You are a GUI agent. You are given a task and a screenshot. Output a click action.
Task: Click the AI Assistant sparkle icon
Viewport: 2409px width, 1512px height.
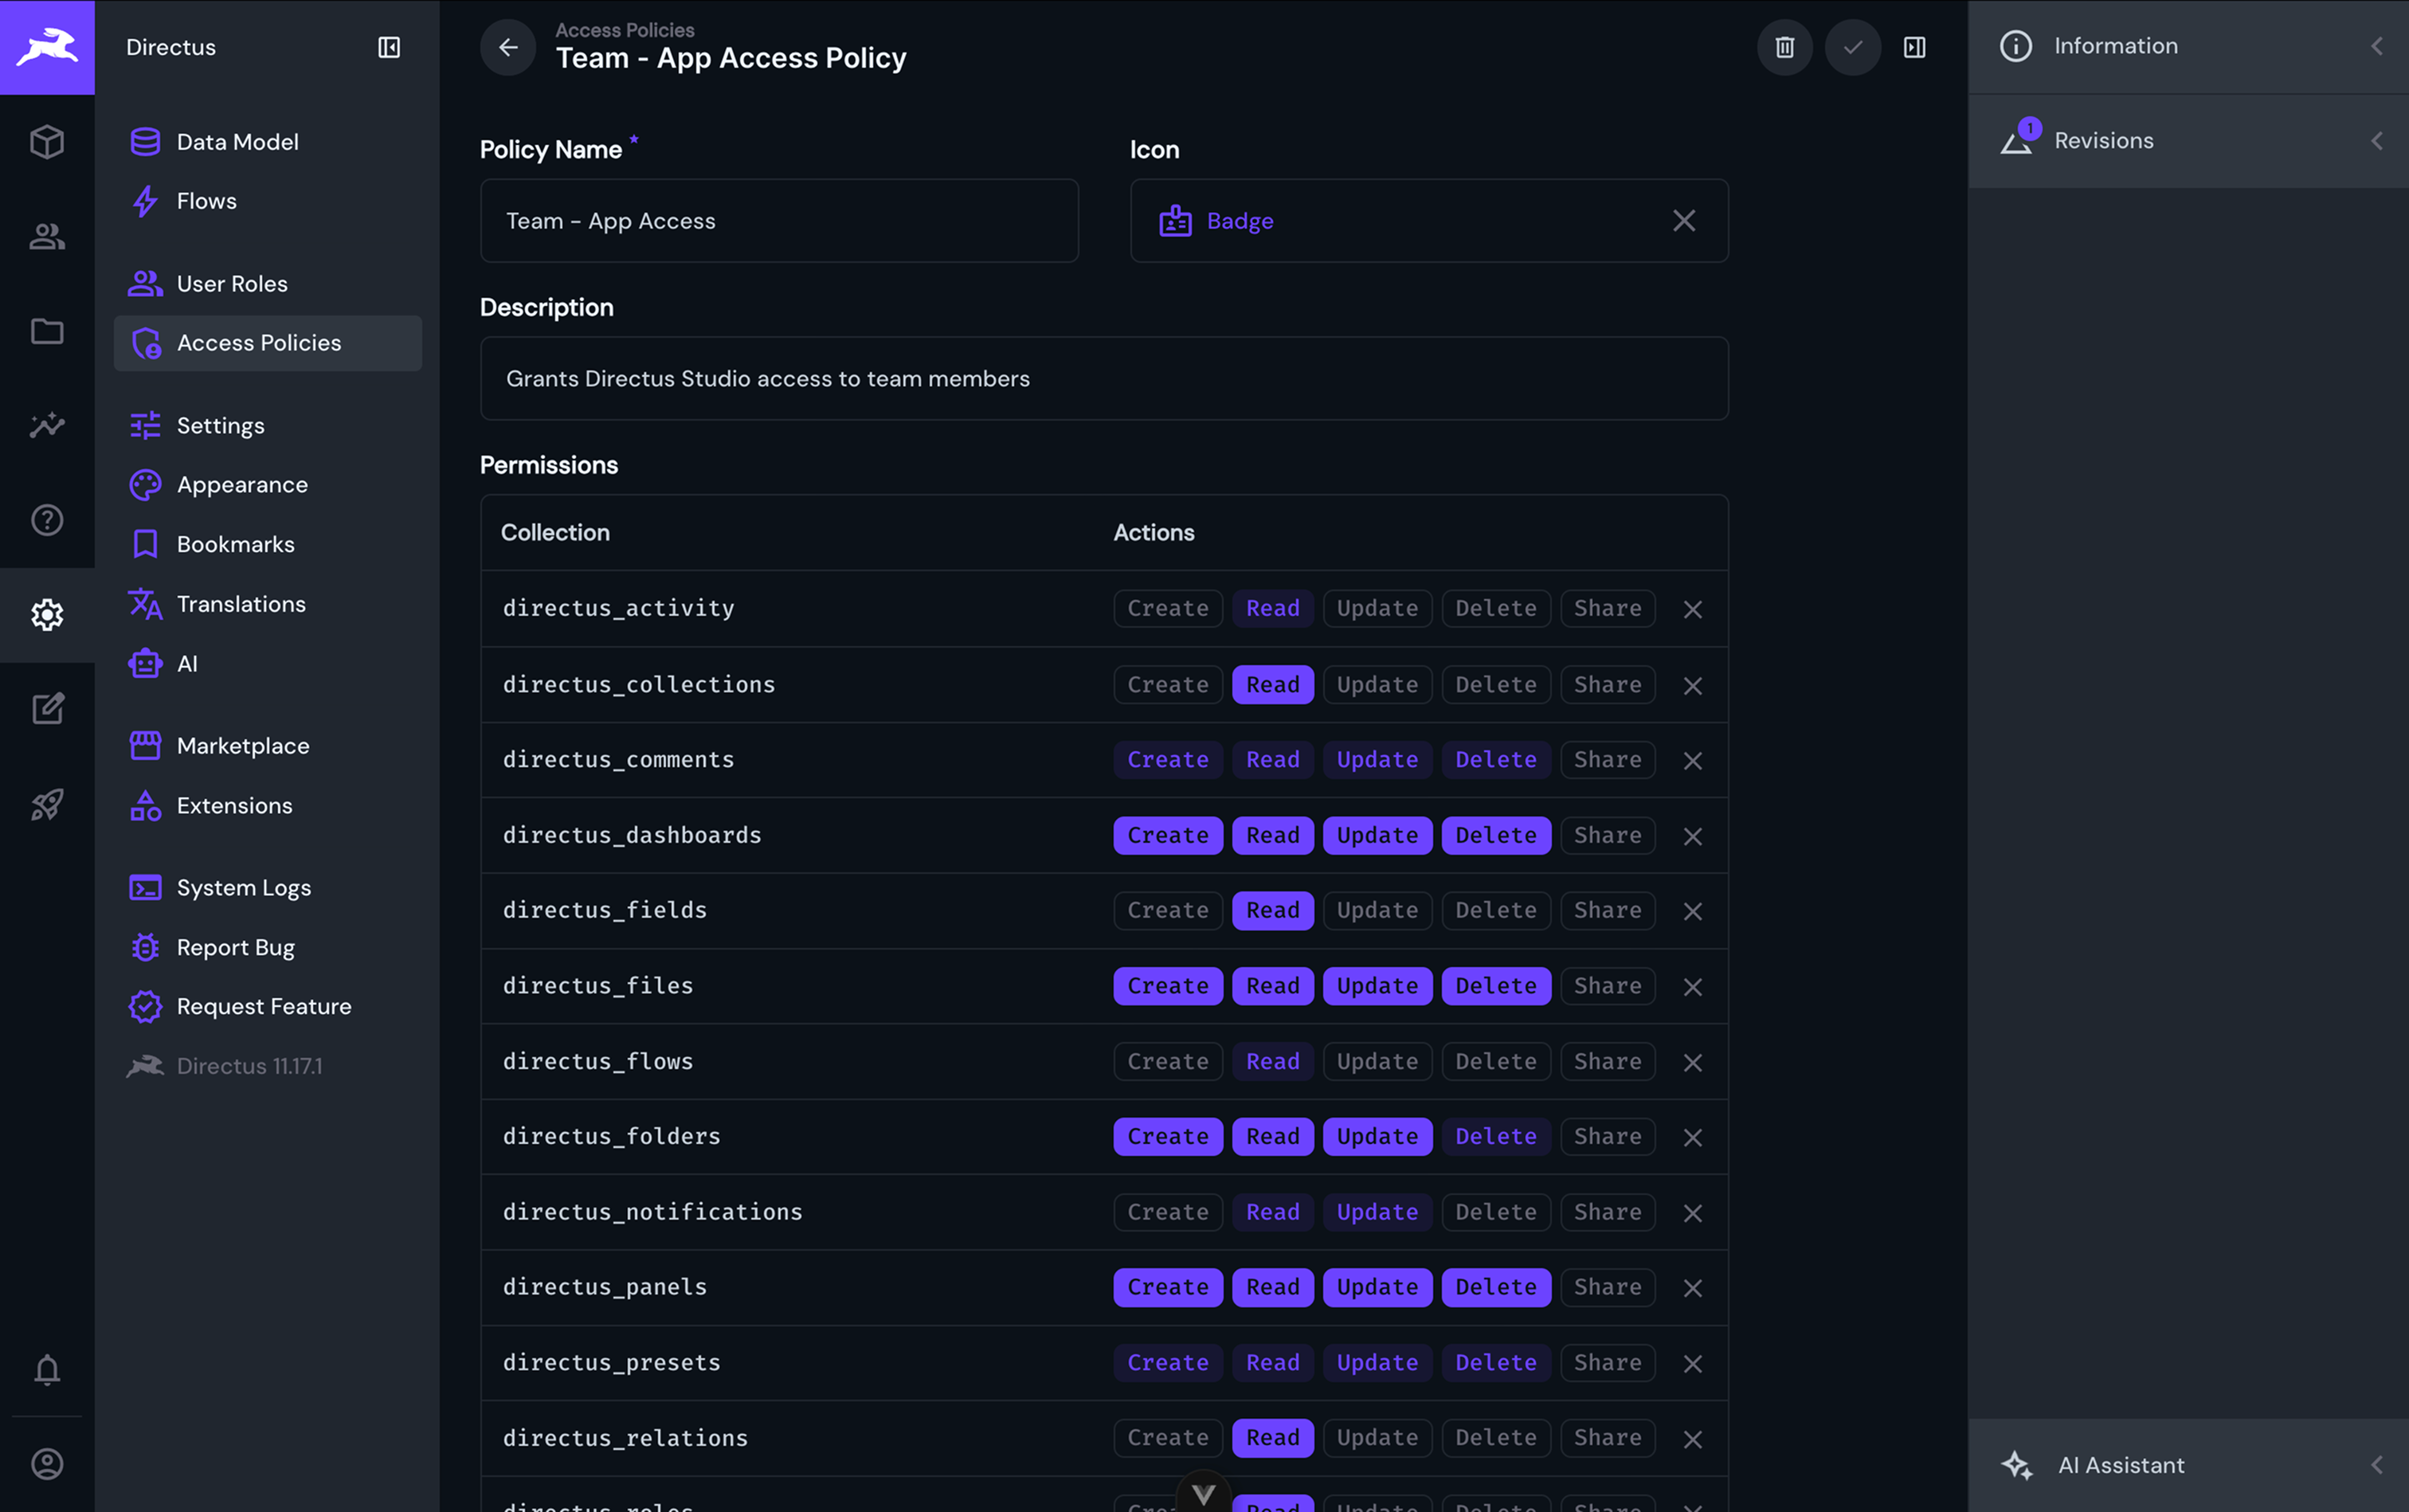click(2016, 1465)
